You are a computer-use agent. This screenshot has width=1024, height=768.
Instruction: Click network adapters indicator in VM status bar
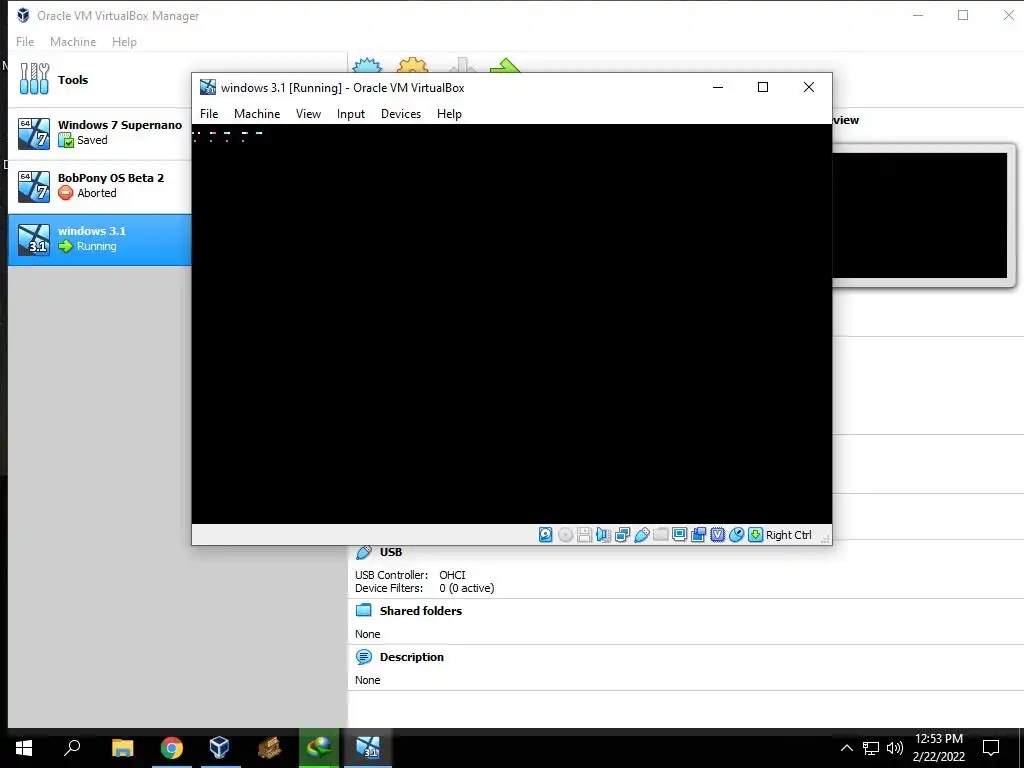pyautogui.click(x=622, y=535)
